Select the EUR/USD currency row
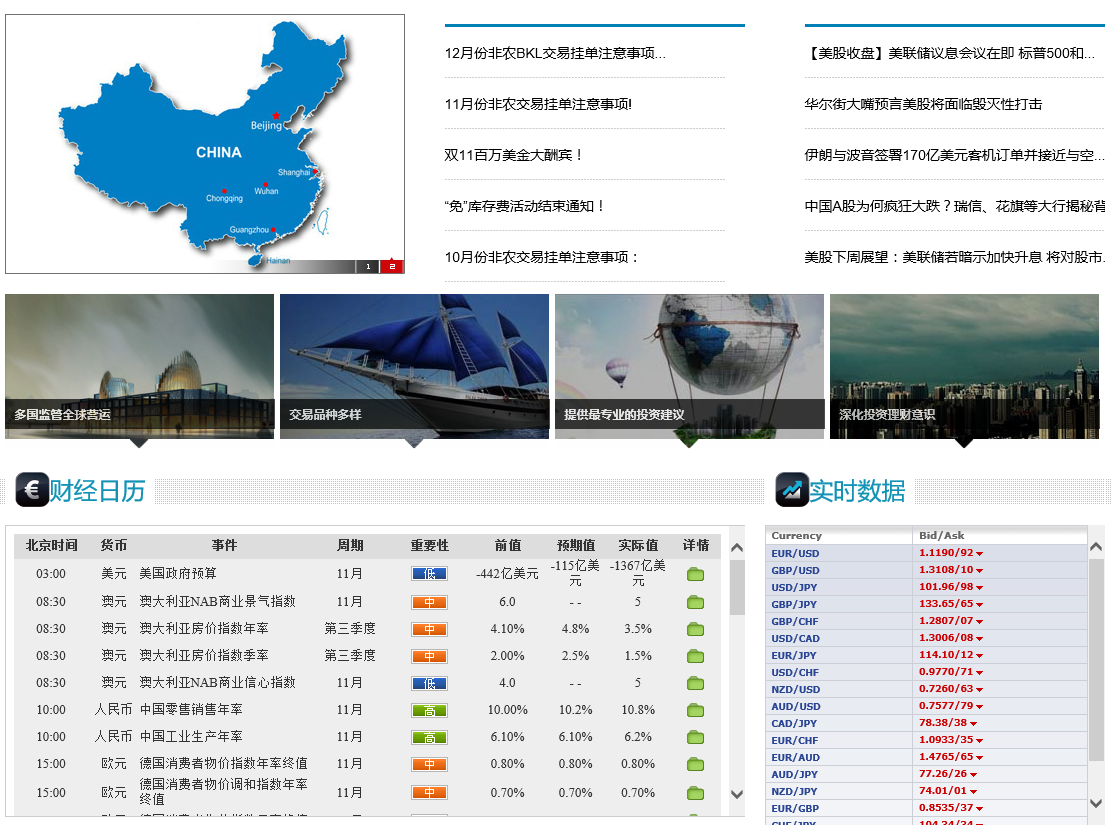Viewport: 1112px width, 834px height. 926,553
